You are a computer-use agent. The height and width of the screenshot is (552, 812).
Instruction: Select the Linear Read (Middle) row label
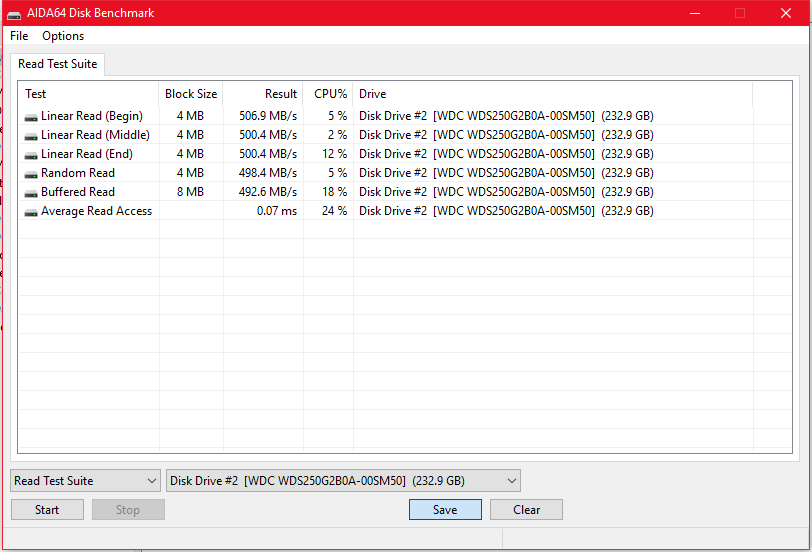[95, 135]
